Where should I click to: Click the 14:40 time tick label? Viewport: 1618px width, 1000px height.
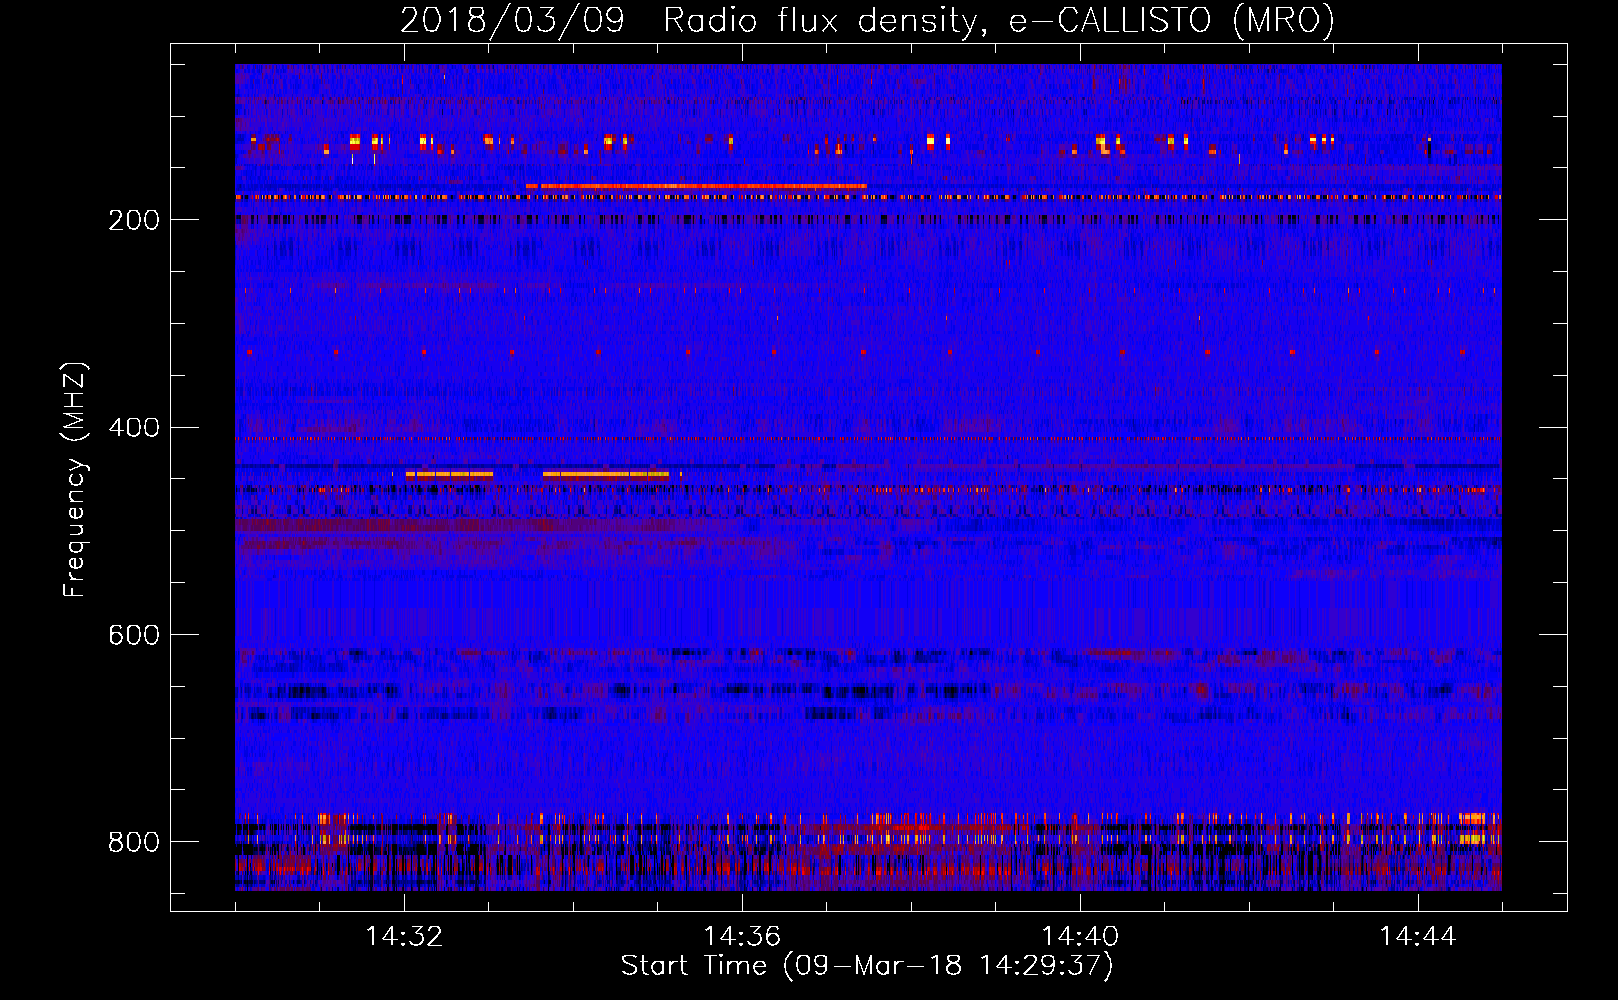coord(1080,937)
